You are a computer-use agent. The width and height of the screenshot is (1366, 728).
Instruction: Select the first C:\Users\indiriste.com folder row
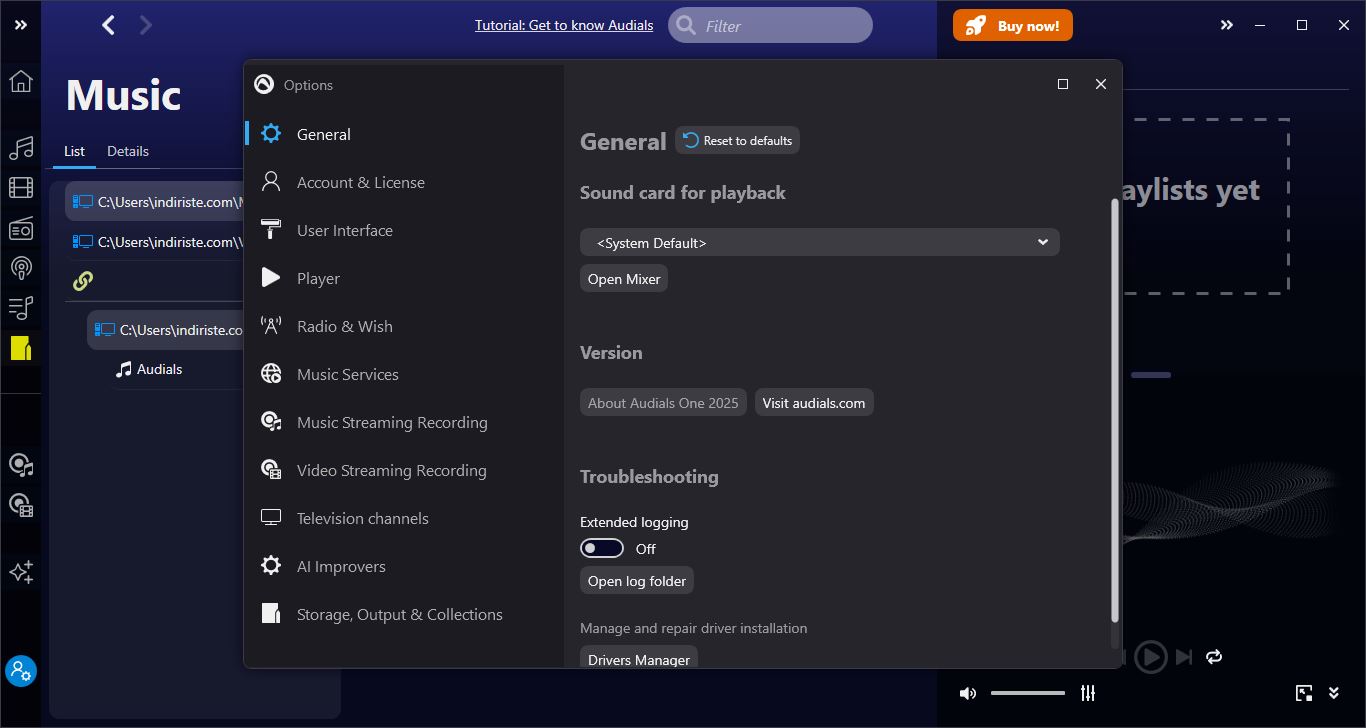155,202
